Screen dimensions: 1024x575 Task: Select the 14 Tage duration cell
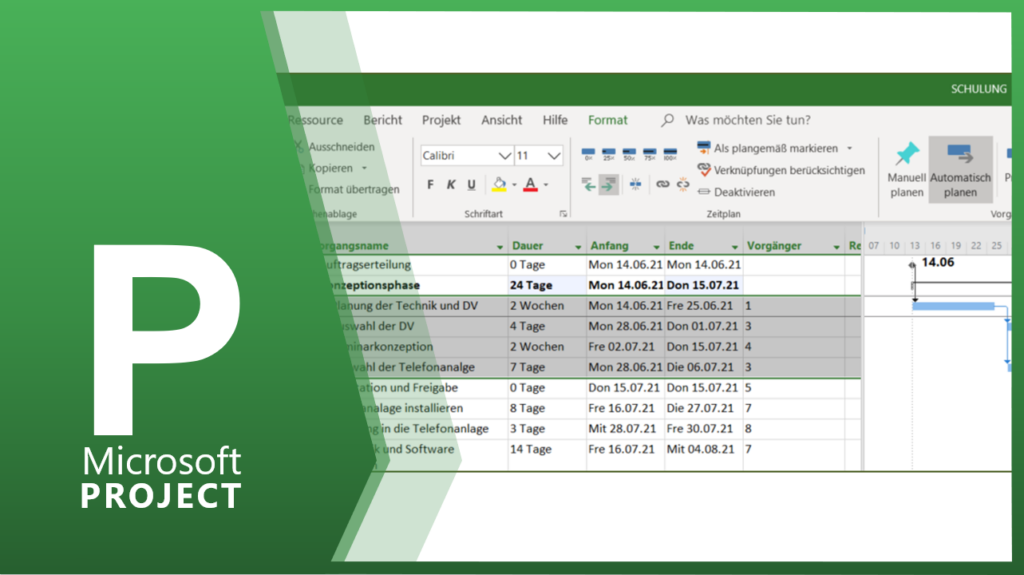[x=547, y=450]
